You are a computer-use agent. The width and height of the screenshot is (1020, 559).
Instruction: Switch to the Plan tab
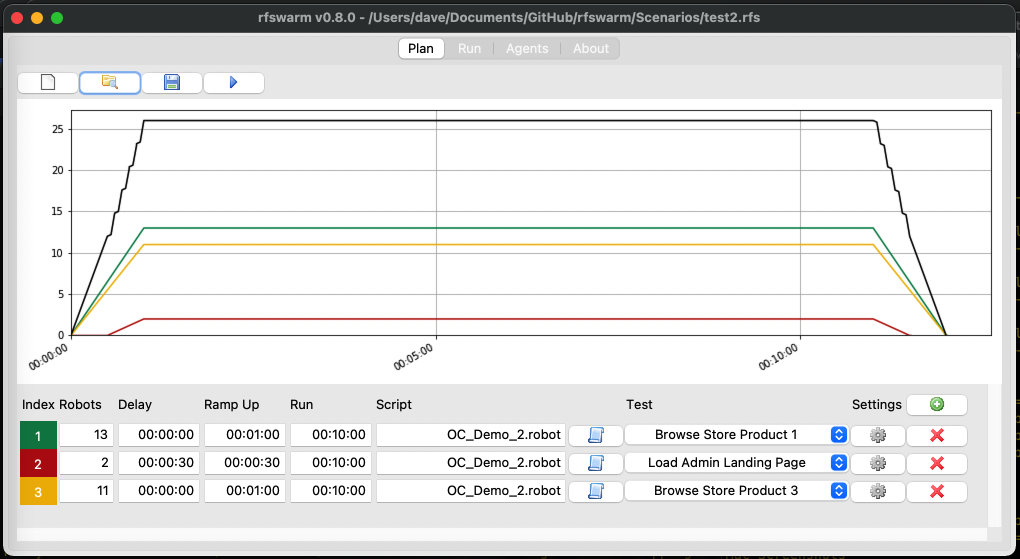(x=421, y=49)
